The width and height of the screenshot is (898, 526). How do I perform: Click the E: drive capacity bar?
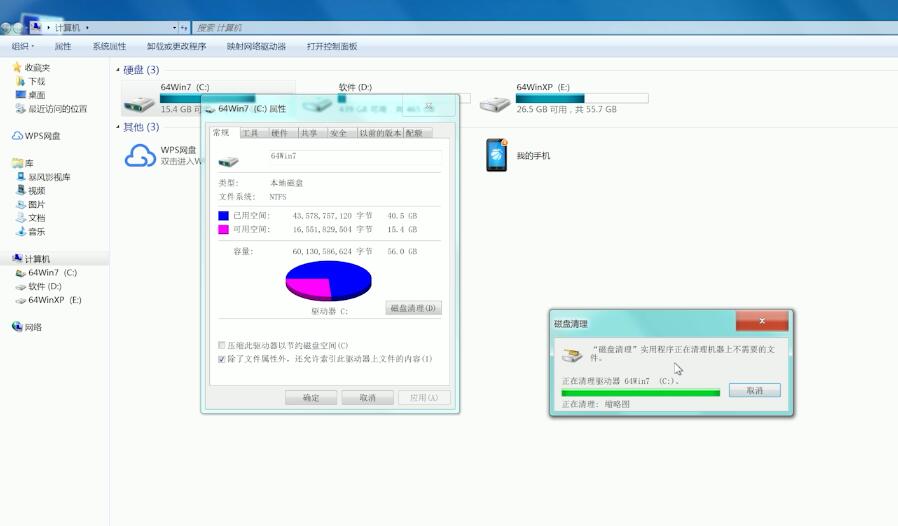pyautogui.click(x=582, y=99)
